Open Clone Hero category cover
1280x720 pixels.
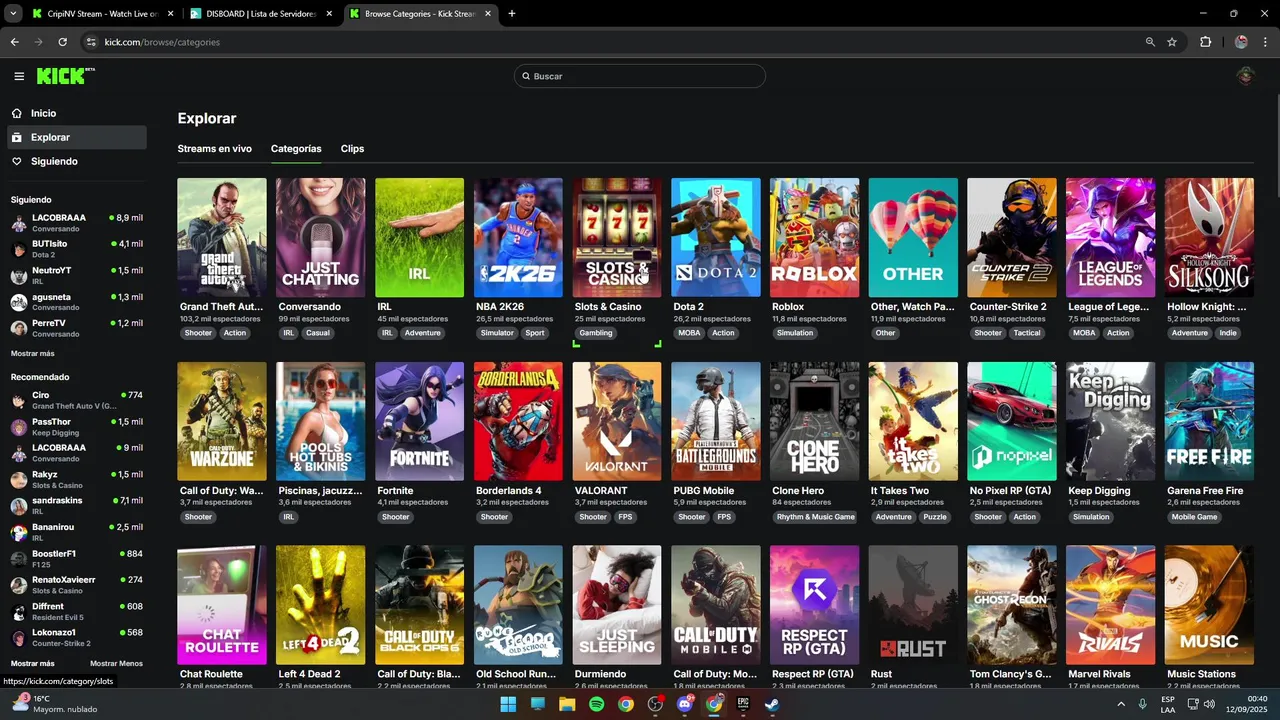coord(814,421)
